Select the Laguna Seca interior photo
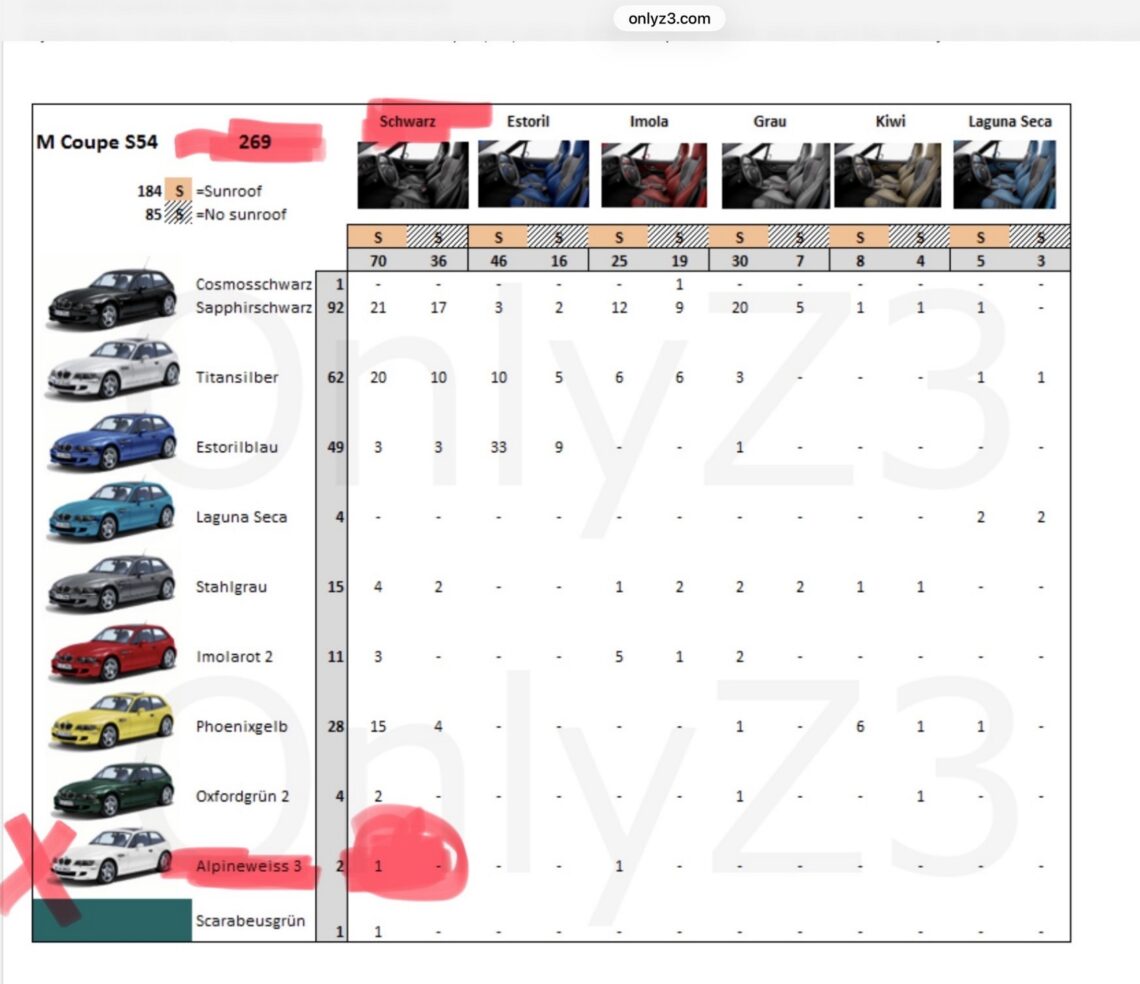 (x=1005, y=175)
